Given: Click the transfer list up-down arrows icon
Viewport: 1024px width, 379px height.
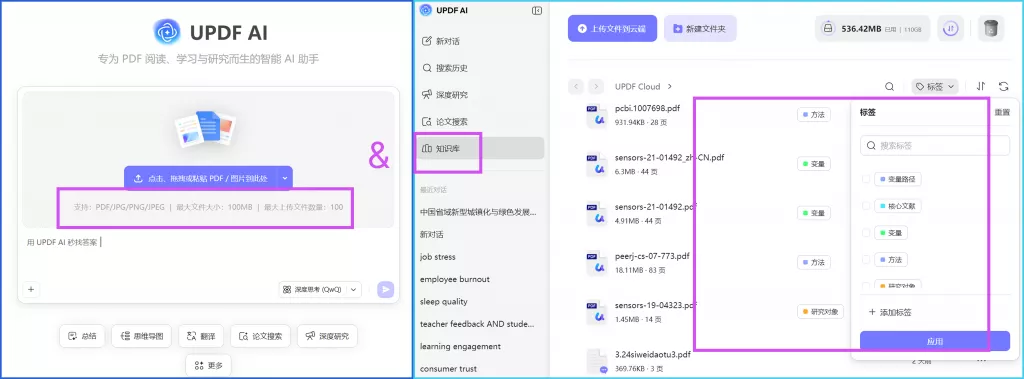Looking at the screenshot, I should coord(952,29).
